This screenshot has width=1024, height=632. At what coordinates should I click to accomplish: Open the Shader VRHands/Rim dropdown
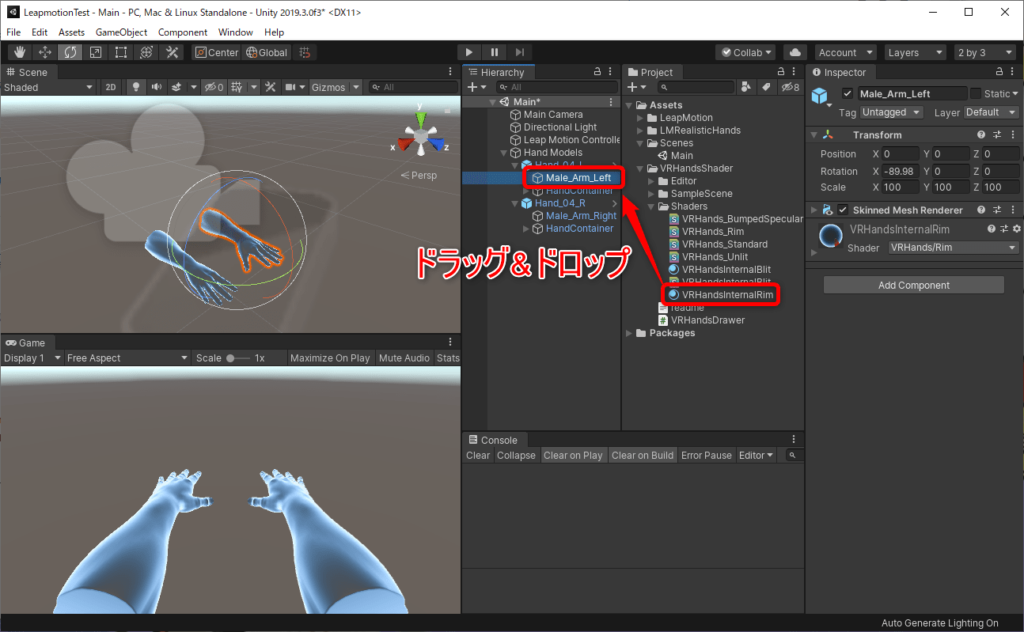pyautogui.click(x=953, y=247)
